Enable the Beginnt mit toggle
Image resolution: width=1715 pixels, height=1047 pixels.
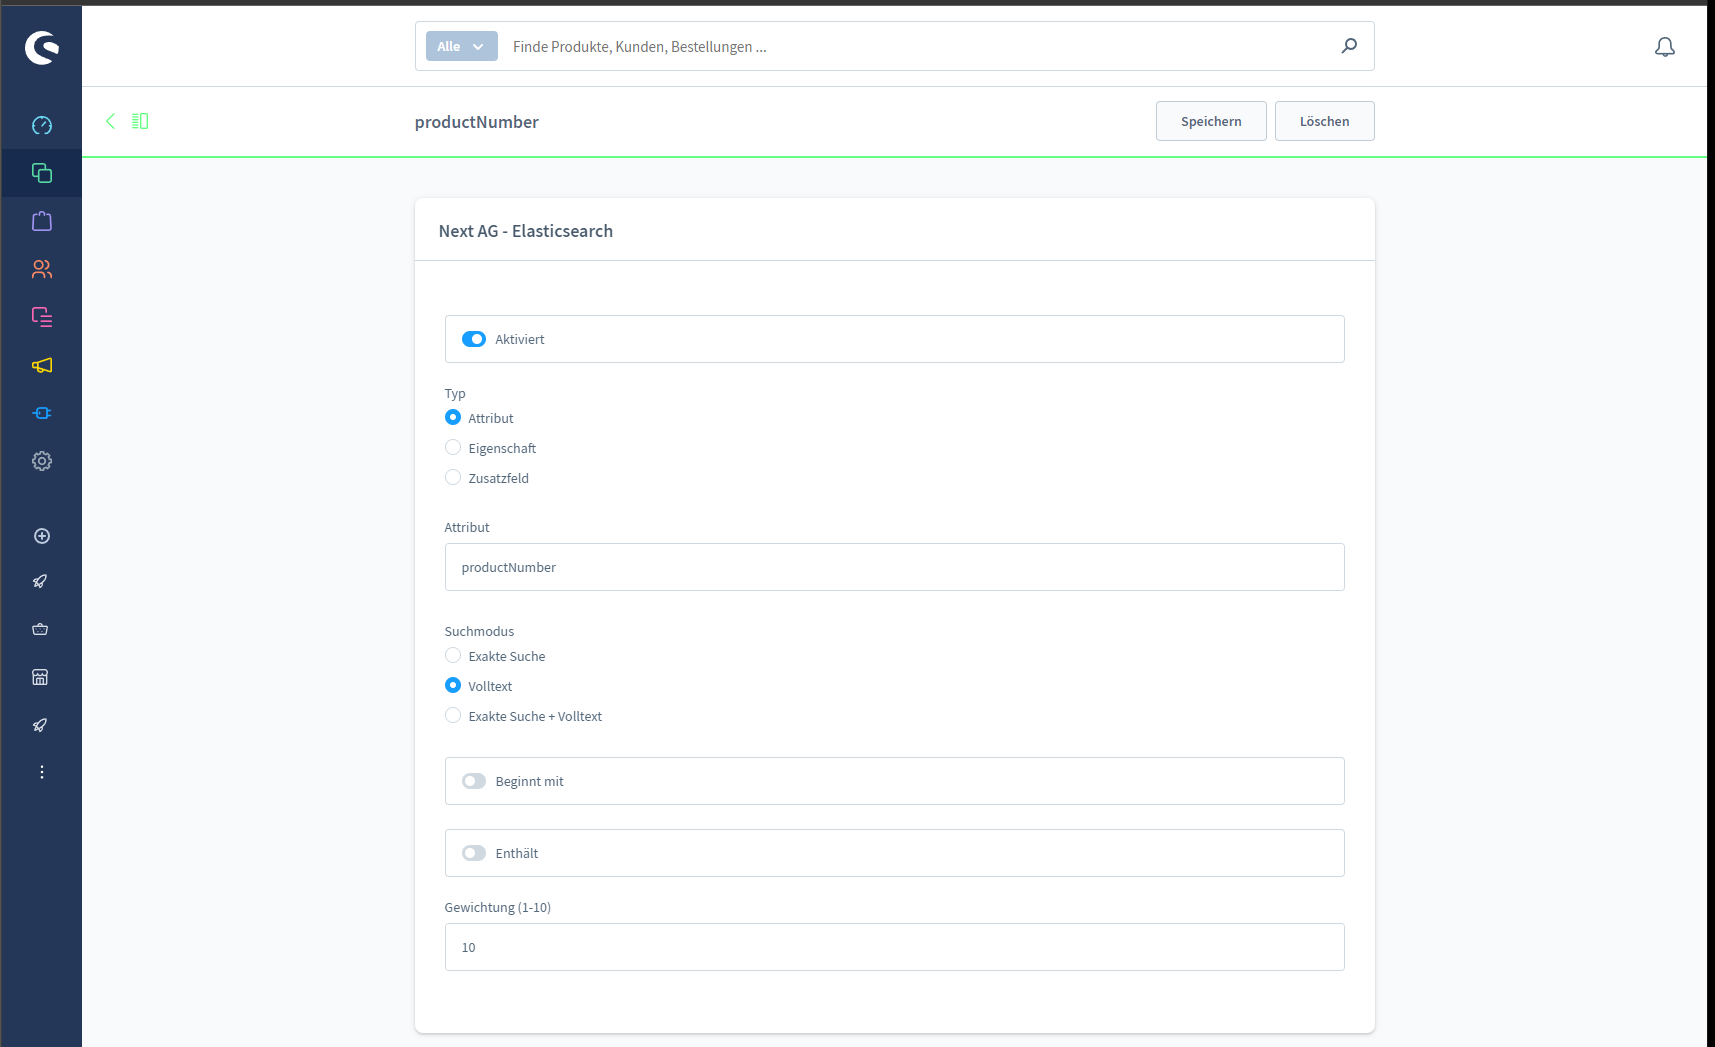tap(473, 781)
